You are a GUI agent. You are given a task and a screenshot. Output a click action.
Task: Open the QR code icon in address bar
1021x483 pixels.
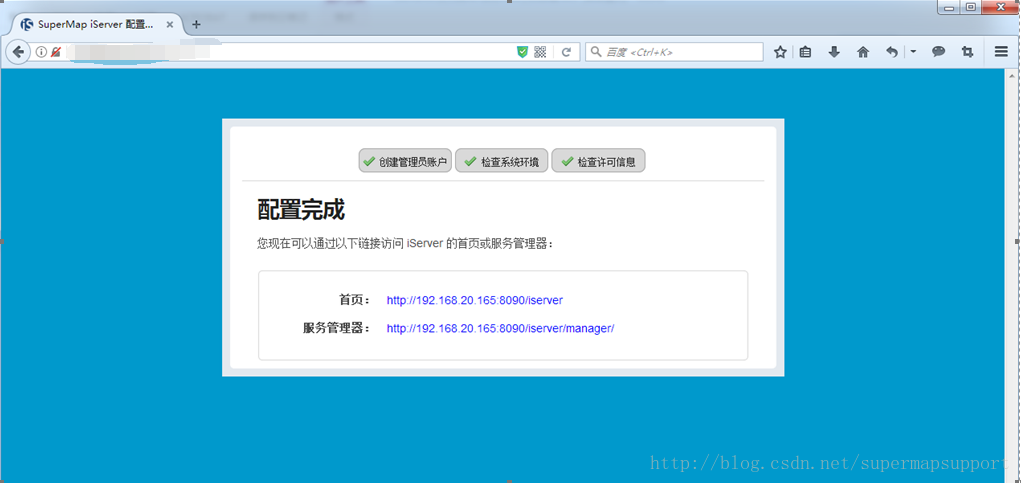pyautogui.click(x=540, y=52)
